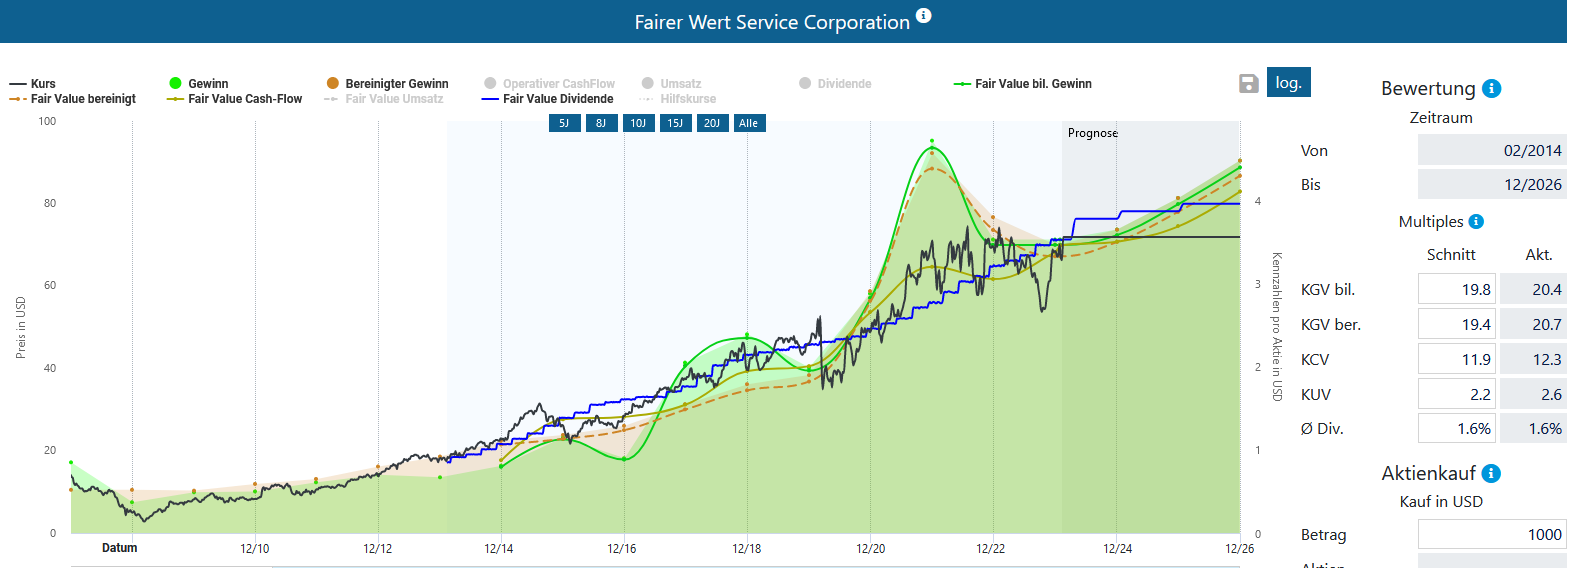Select the 8J time range
Image resolution: width=1579 pixels, height=568 pixels.
click(601, 123)
